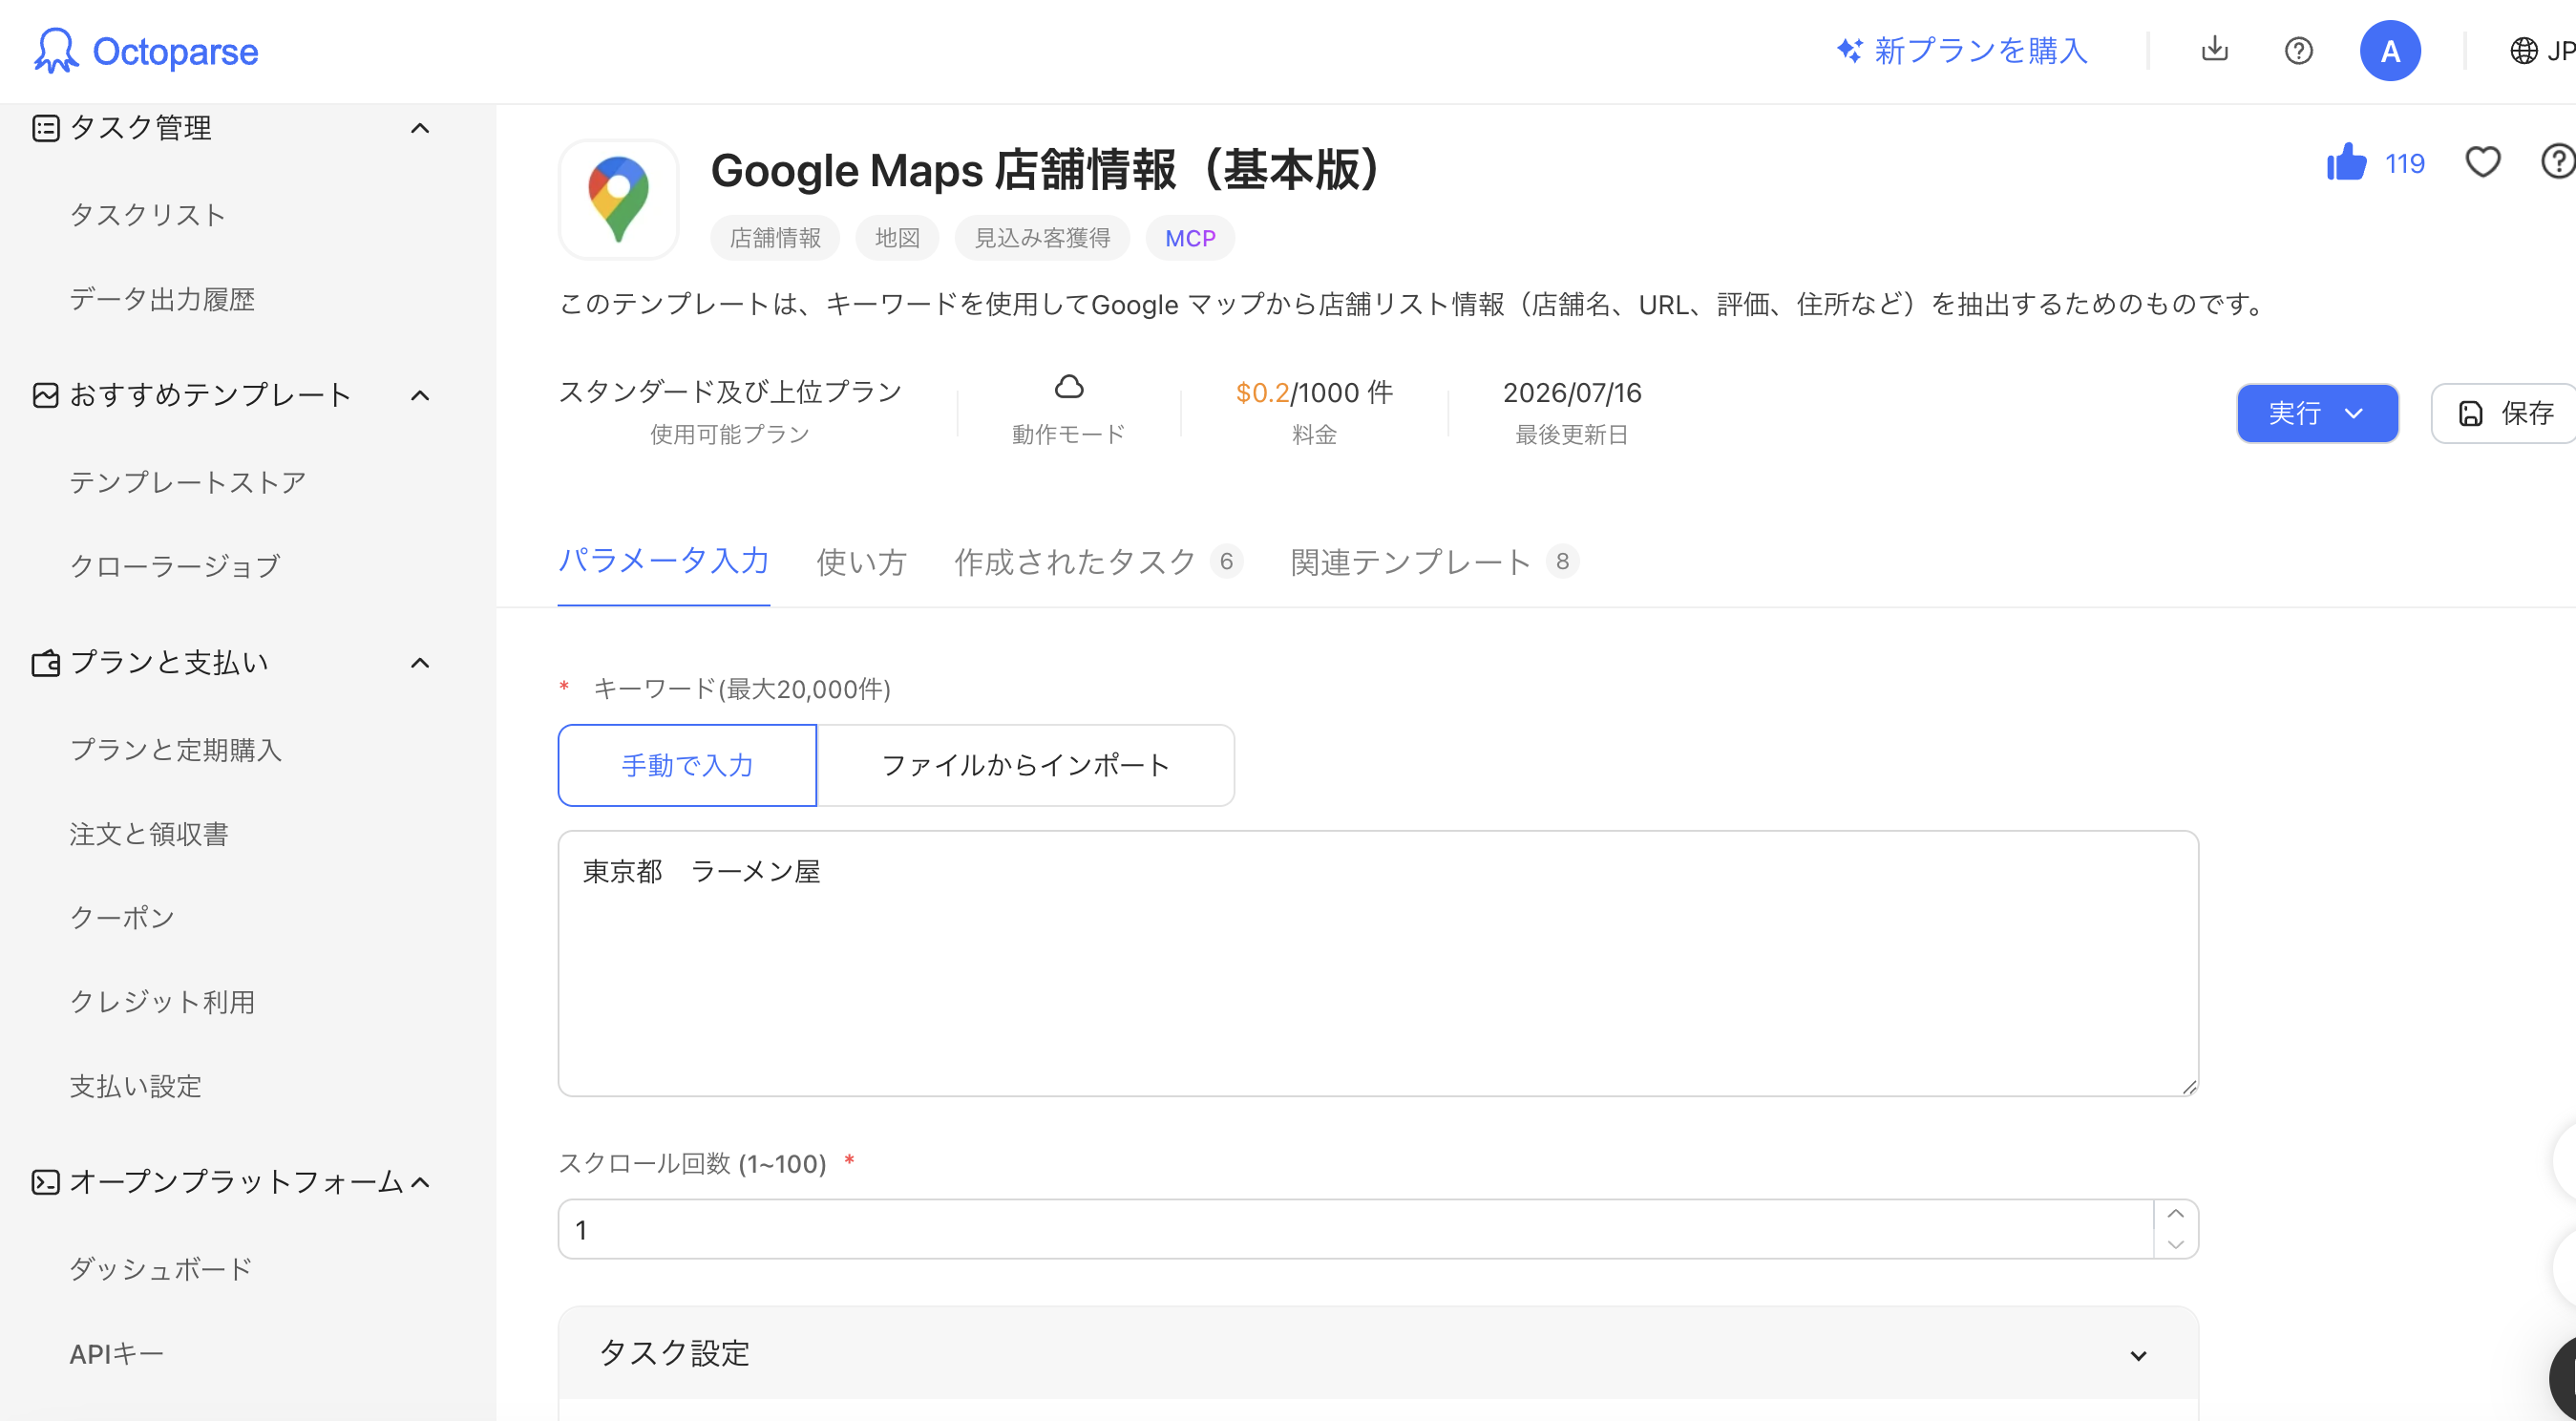Open 支払い設定 in sidebar
The height and width of the screenshot is (1421, 2576).
tap(136, 1086)
